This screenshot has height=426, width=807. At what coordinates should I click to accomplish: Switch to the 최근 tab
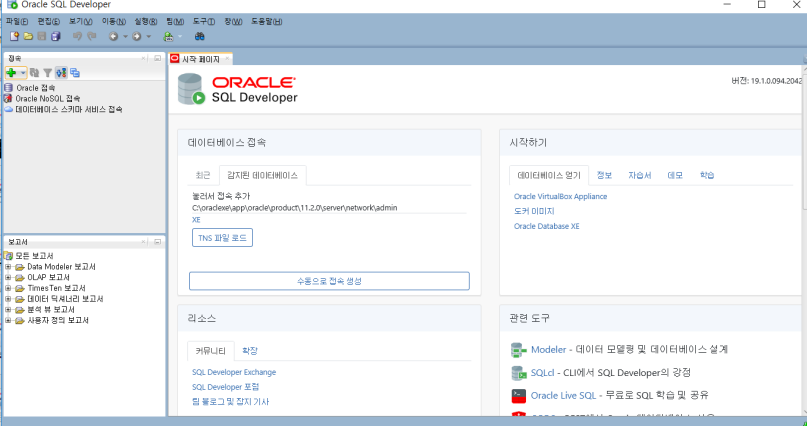pos(203,175)
